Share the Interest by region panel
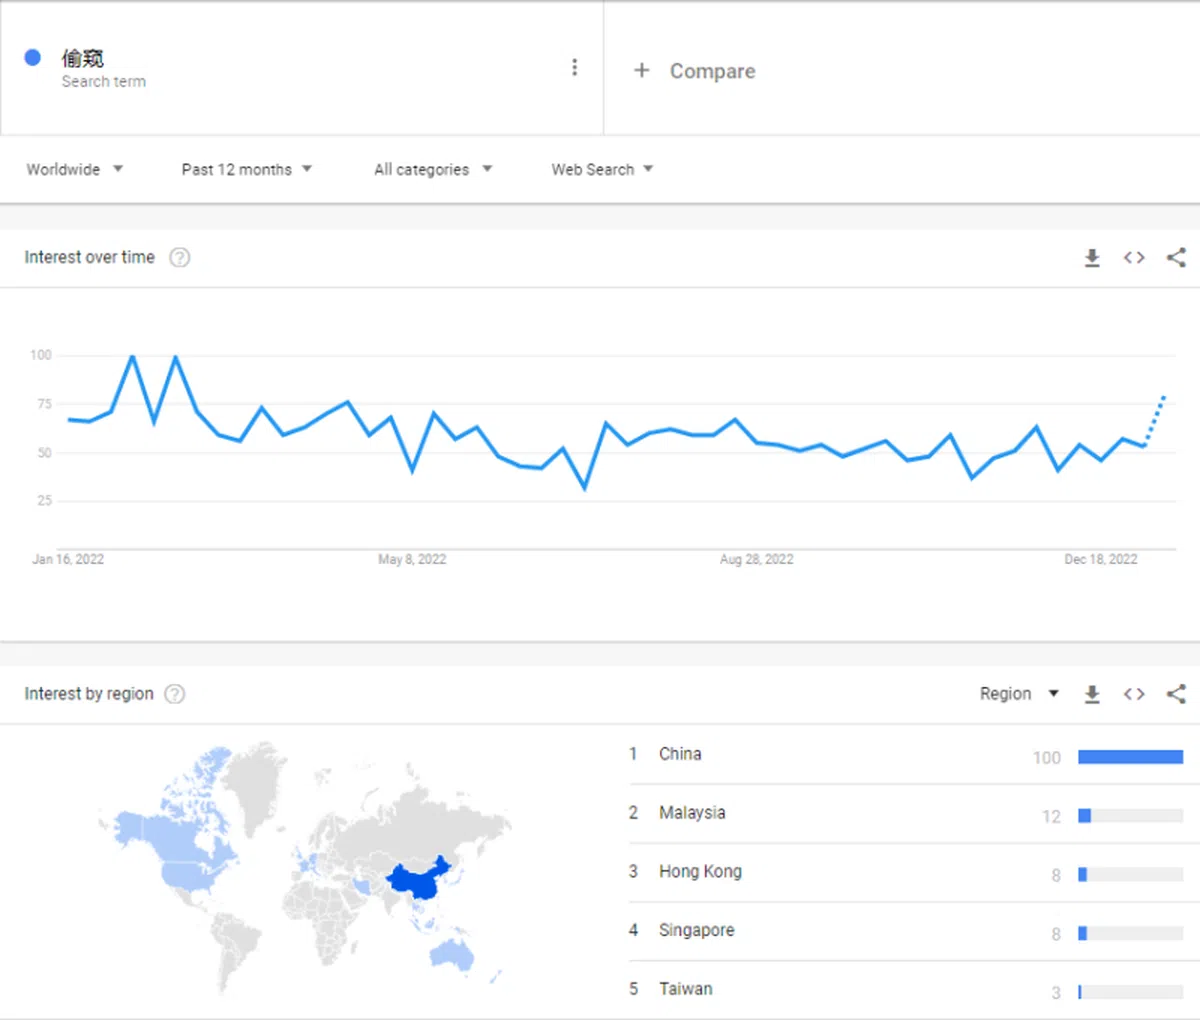This screenshot has height=1020, width=1200. [1175, 693]
